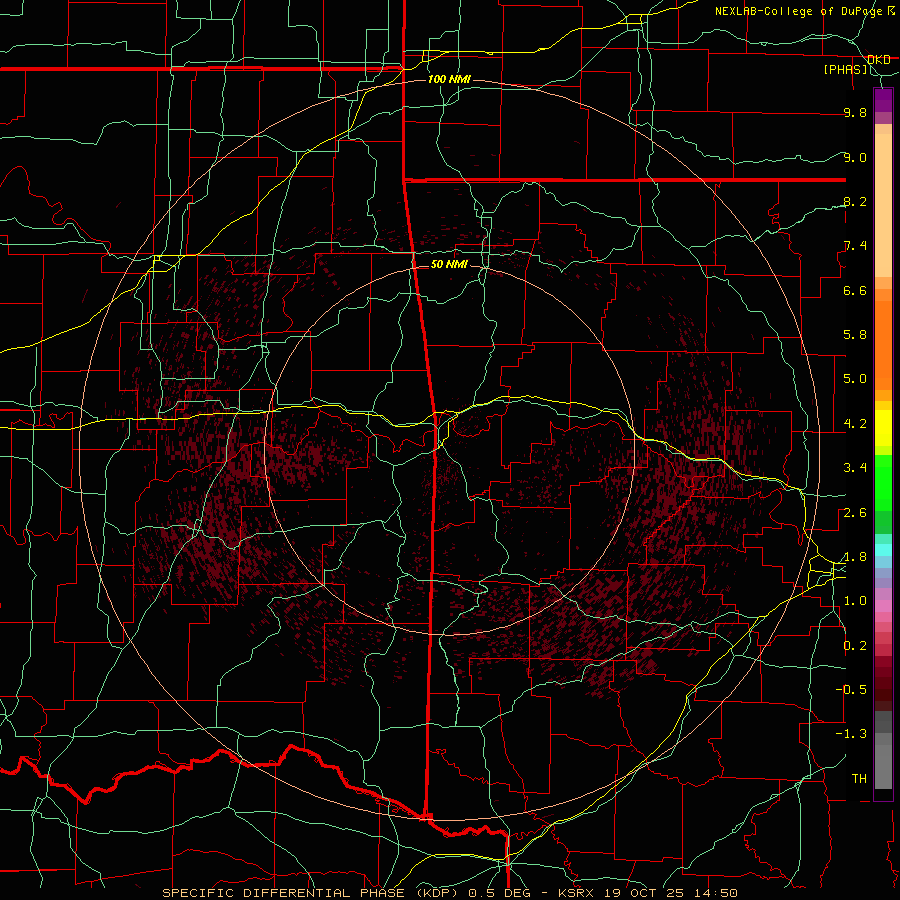The image size is (900, 900).
Task: Click the TH threshold label
Action: point(859,779)
